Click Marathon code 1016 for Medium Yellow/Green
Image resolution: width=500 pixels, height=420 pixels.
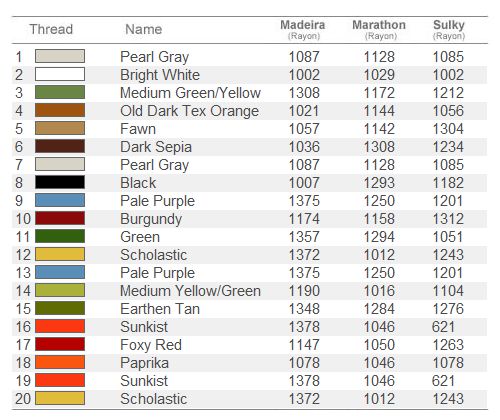click(379, 291)
